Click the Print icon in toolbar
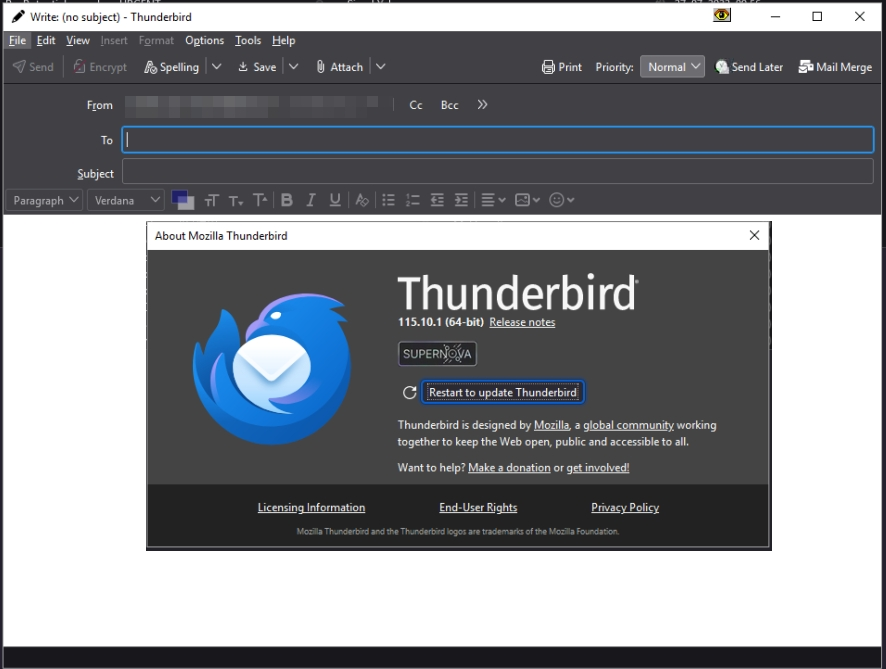The image size is (886, 669). 561,67
